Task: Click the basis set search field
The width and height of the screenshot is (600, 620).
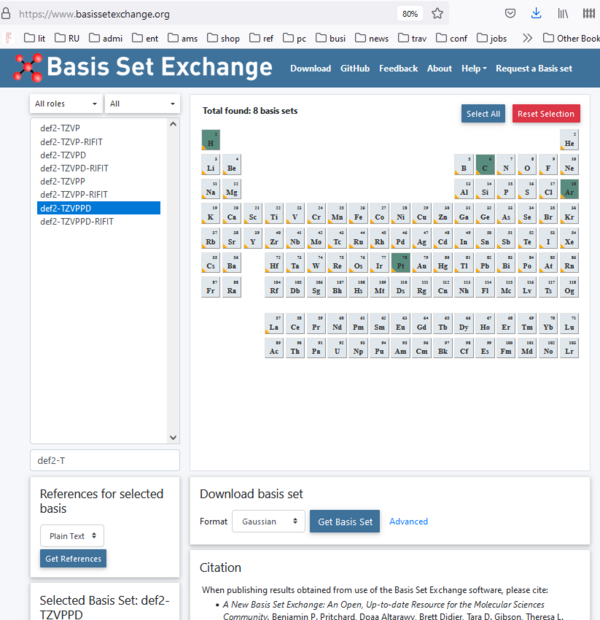Action: pyautogui.click(x=105, y=460)
